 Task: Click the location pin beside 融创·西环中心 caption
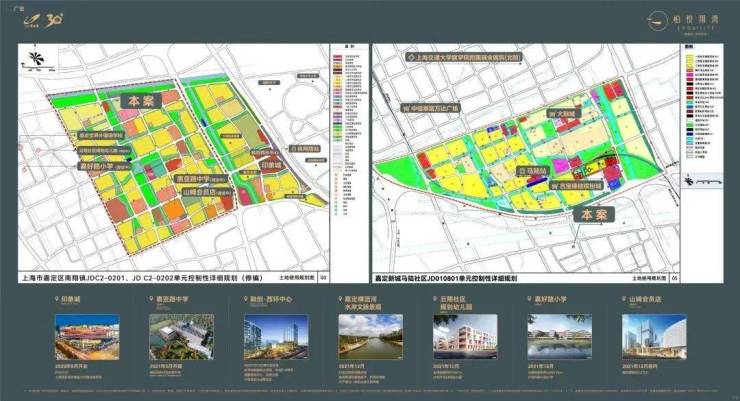(x=246, y=299)
